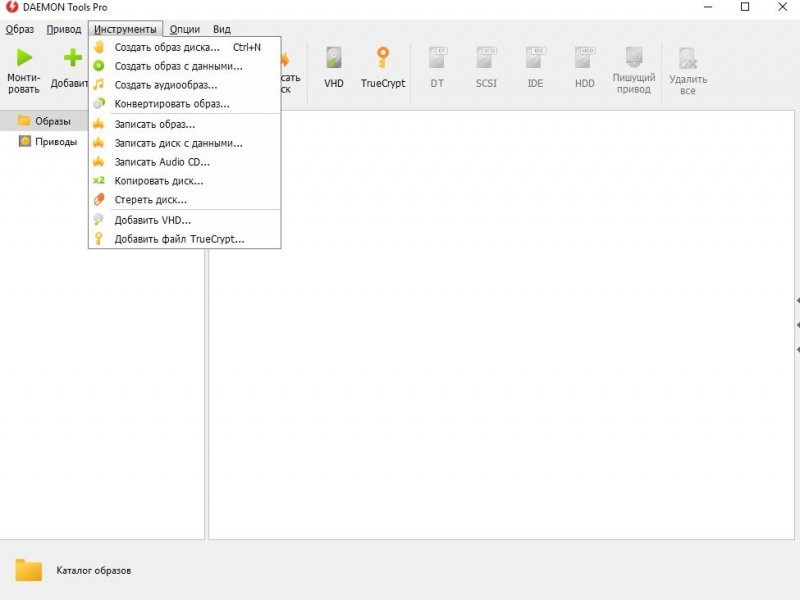Click the middle arrow on the right panel edge
The image size is (800, 600).
797,325
